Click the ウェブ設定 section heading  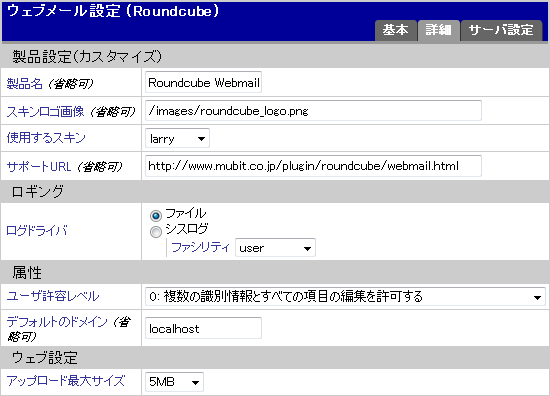click(45, 357)
